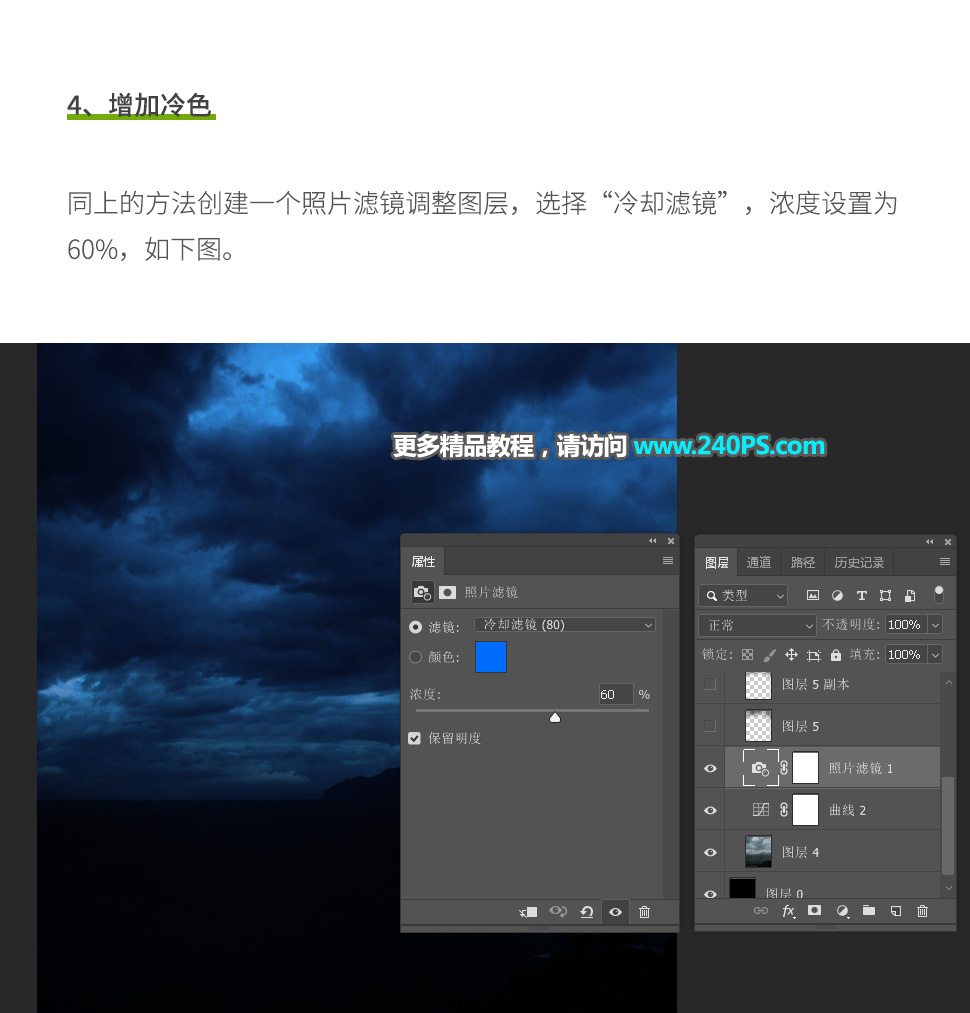970x1013 pixels.
Task: Switch to the 通道 tab
Action: [x=758, y=562]
